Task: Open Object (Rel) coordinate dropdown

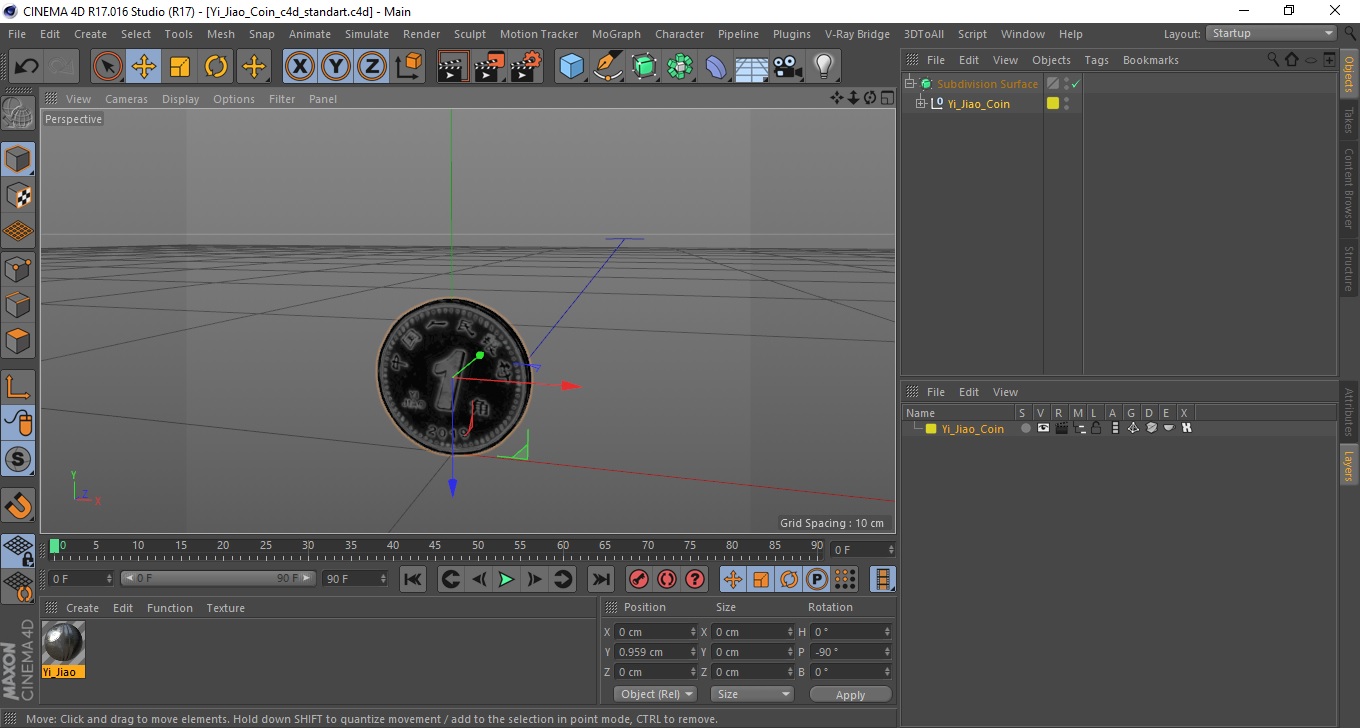Action: pos(656,694)
